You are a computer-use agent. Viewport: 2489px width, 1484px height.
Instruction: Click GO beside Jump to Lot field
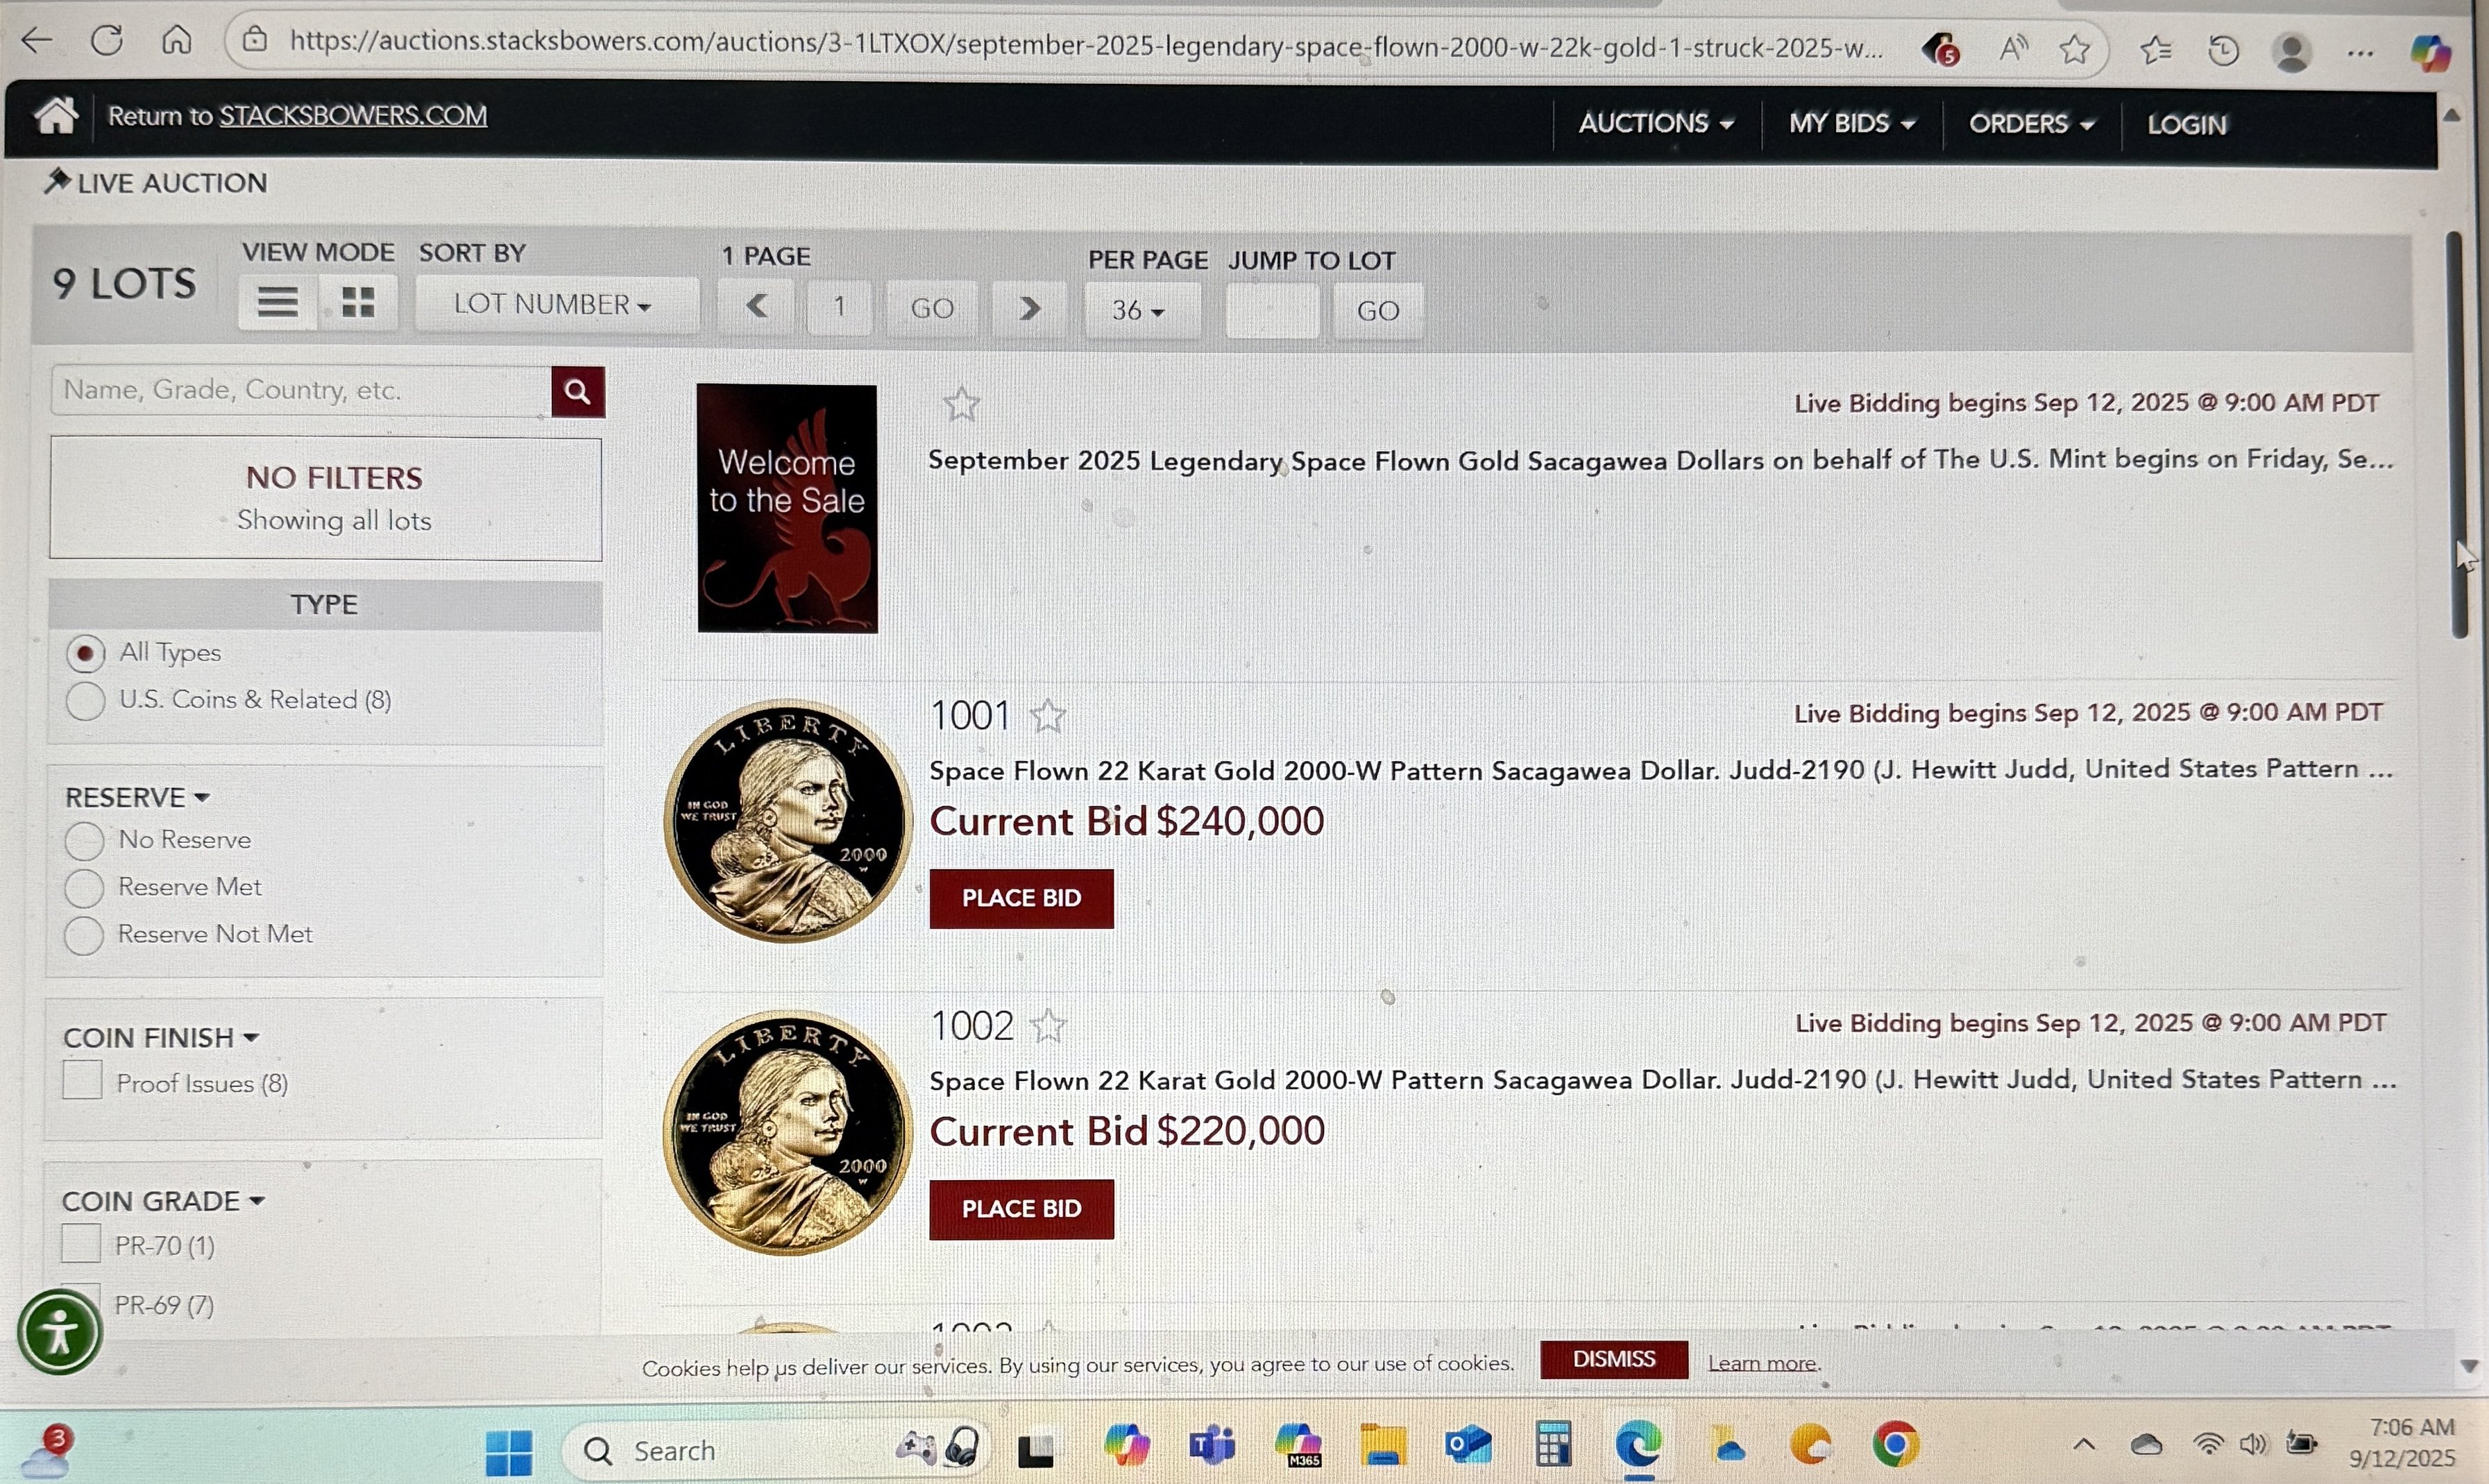coord(1377,311)
